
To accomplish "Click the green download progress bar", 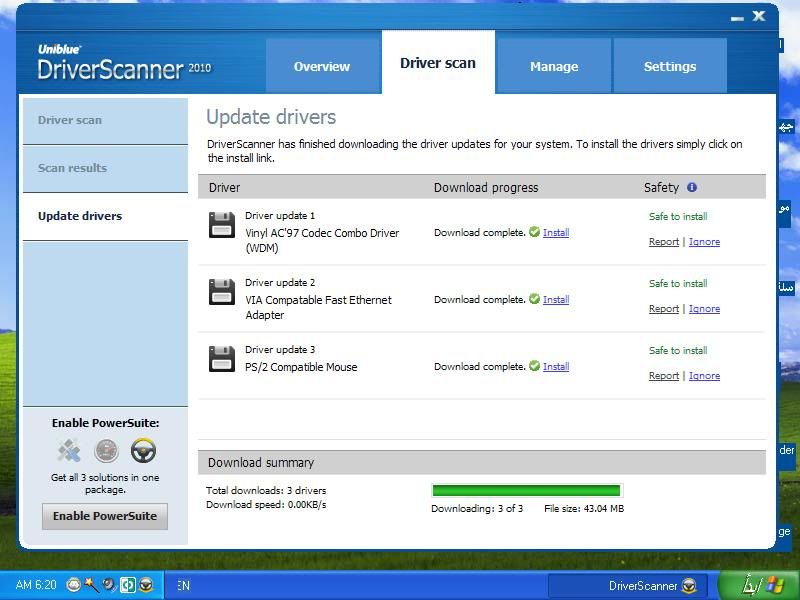I will point(526,490).
